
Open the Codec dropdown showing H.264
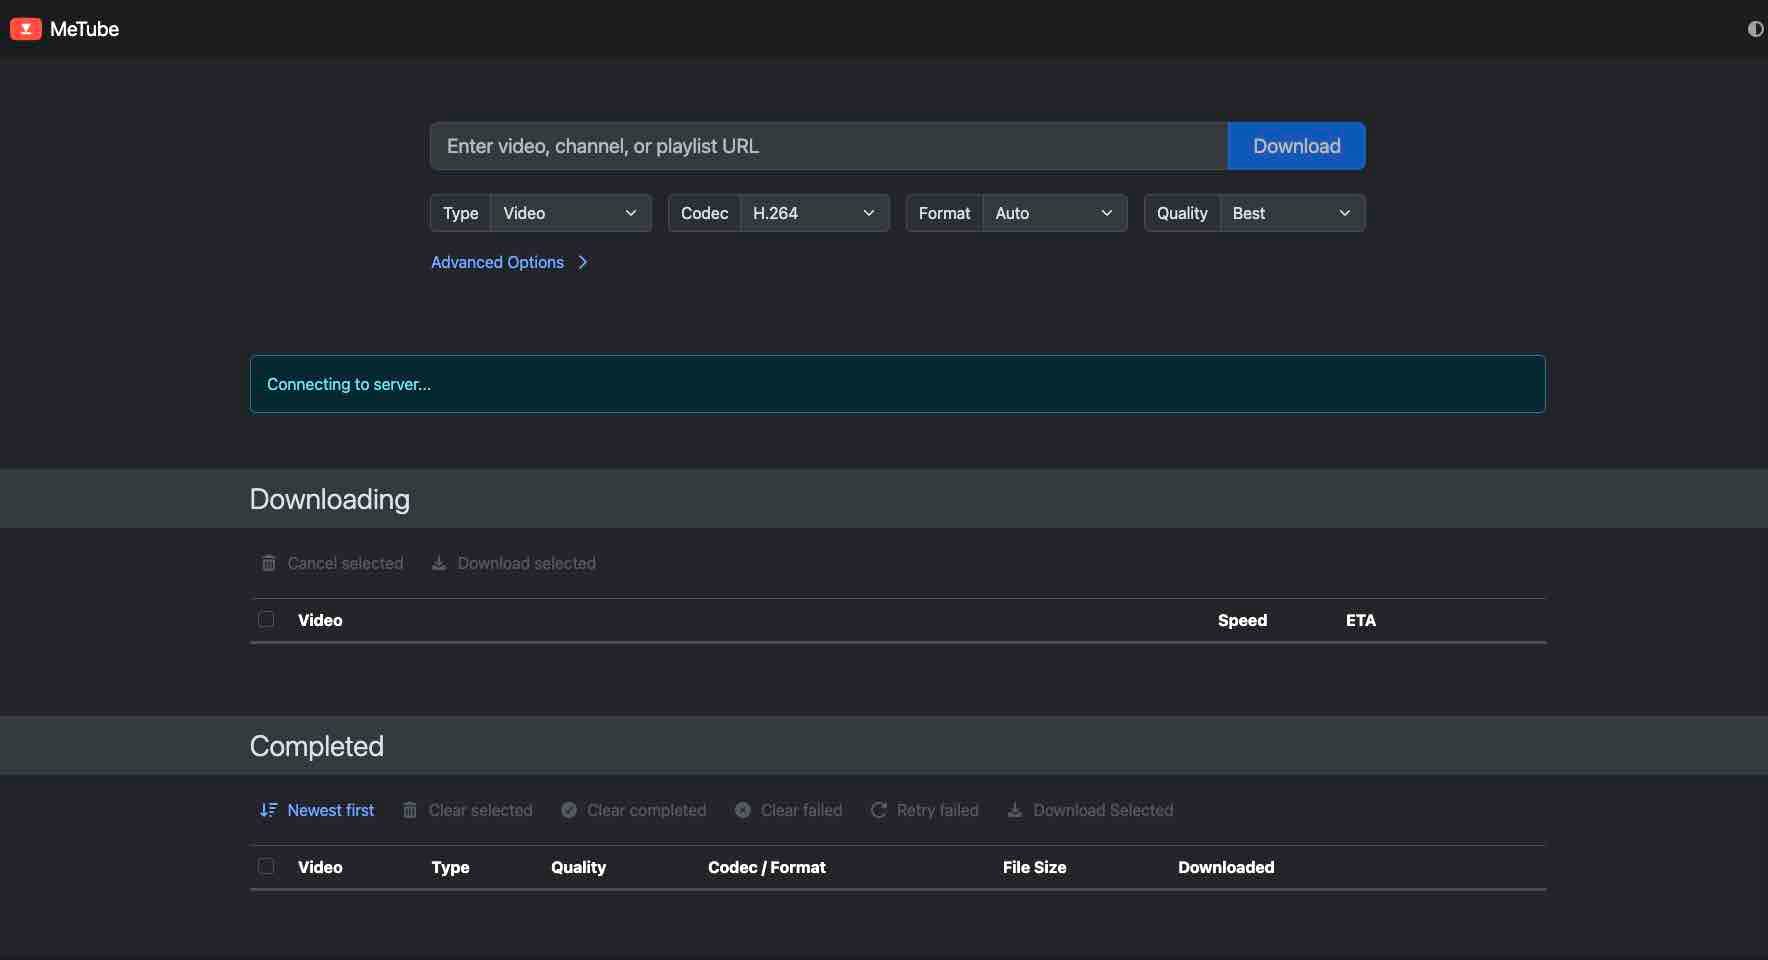pyautogui.click(x=814, y=213)
